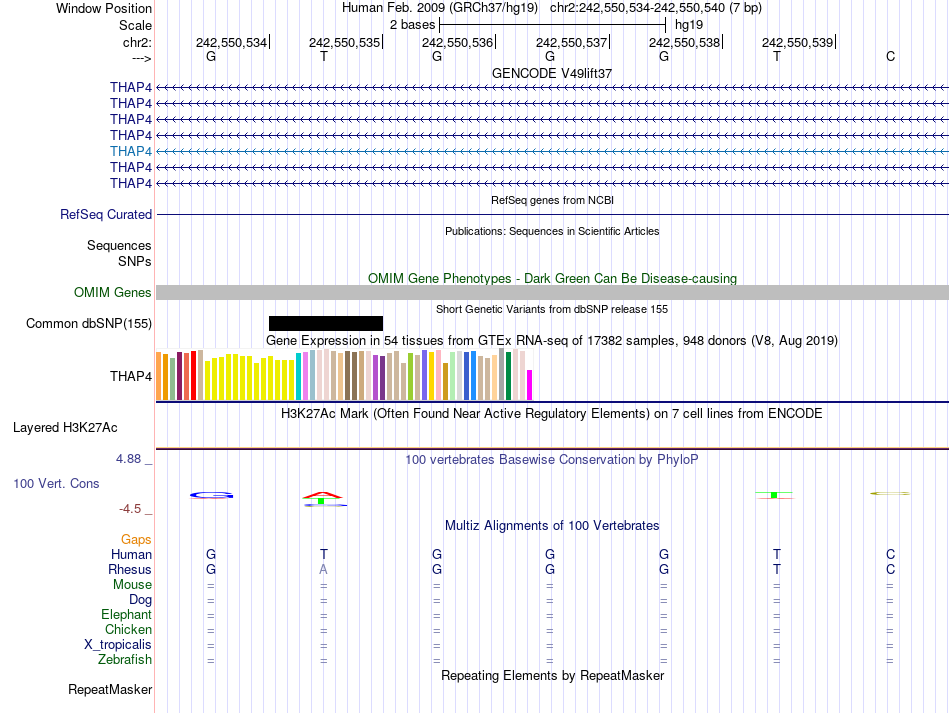Open the Layered H3K27Ac track label
The width and height of the screenshot is (950, 713).
click(x=65, y=428)
